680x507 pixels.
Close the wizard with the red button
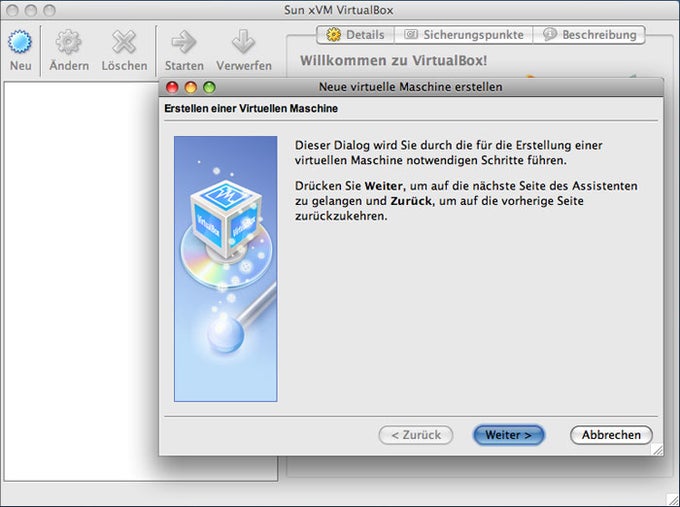coord(172,87)
